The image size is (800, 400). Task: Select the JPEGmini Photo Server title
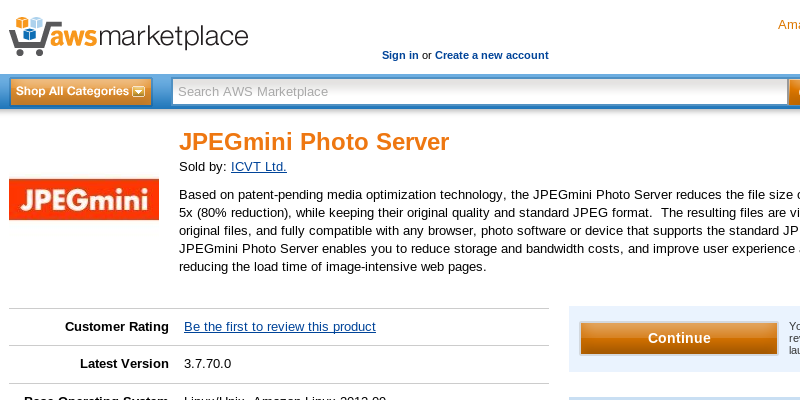[314, 142]
